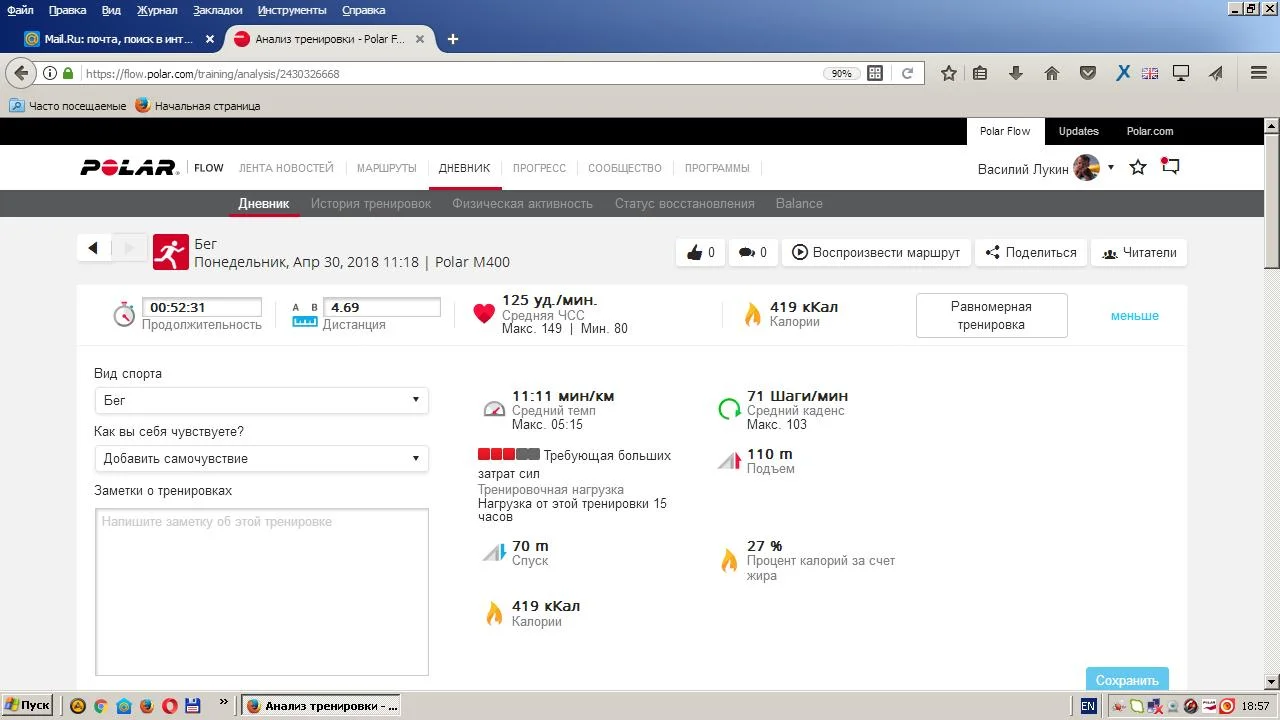Open the Закладки menu
Viewport: 1280px width, 720px height.
tap(217, 10)
